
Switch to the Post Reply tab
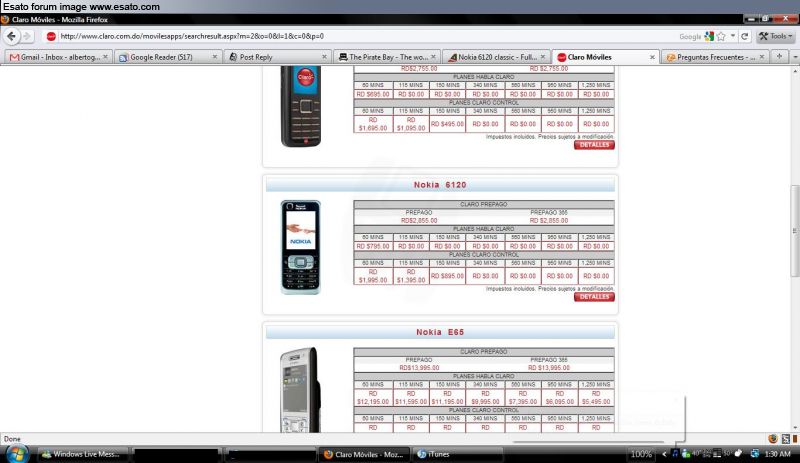click(256, 57)
